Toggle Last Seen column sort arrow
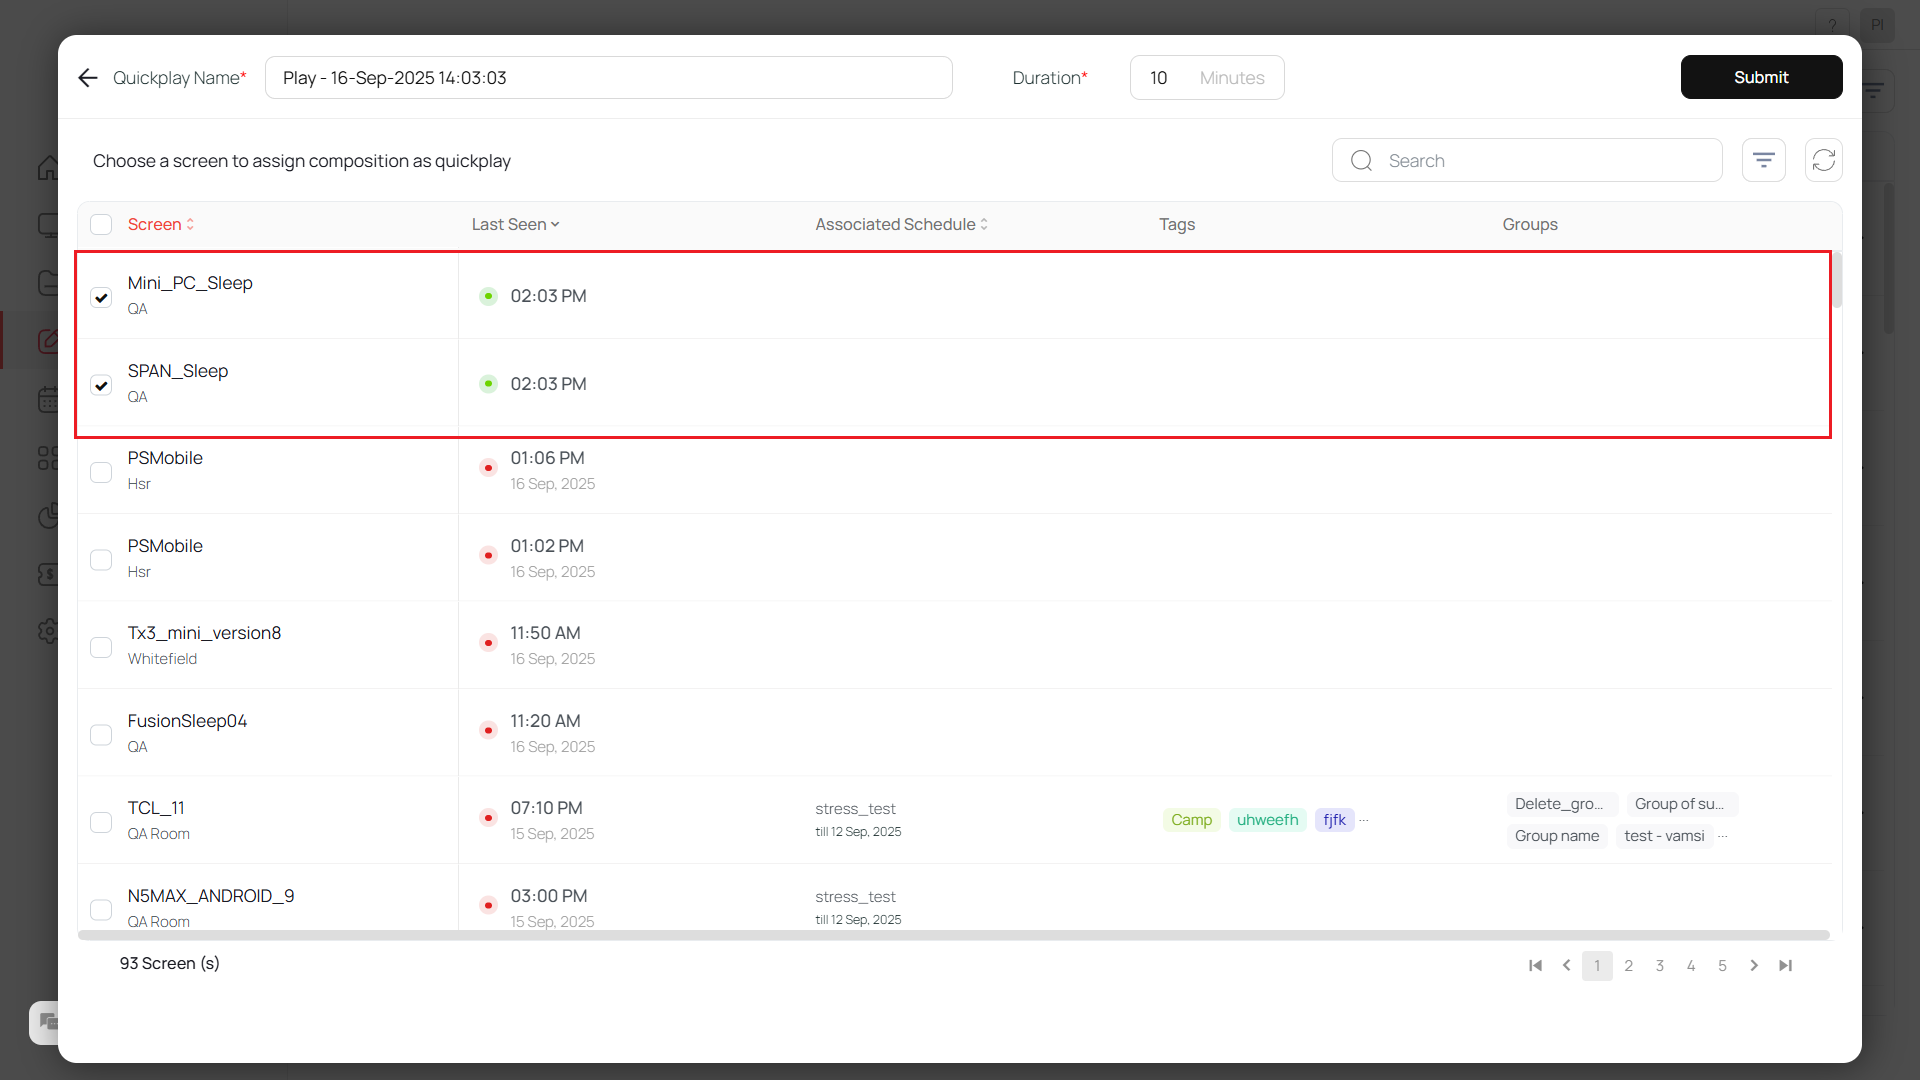 click(x=555, y=224)
